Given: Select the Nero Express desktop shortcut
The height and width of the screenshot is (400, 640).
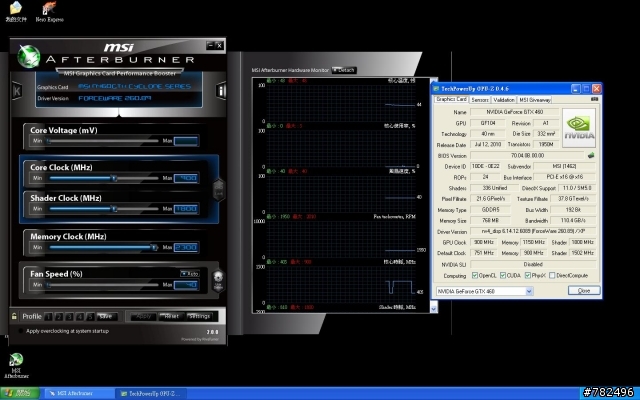Looking at the screenshot, I should point(49,11).
